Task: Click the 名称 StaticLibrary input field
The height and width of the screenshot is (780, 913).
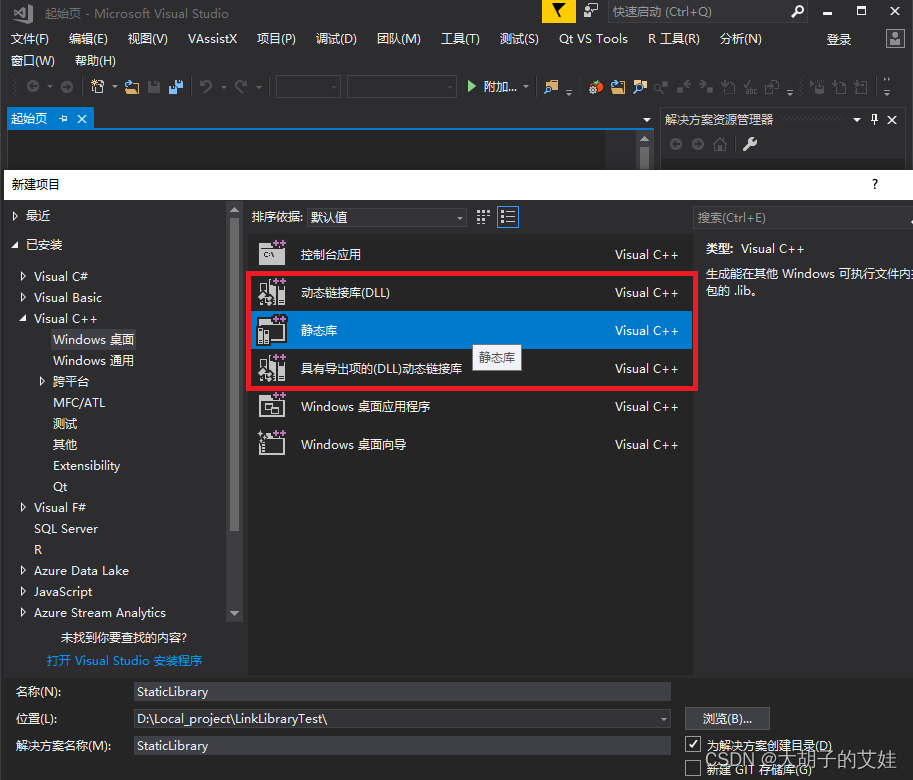Action: tap(402, 692)
